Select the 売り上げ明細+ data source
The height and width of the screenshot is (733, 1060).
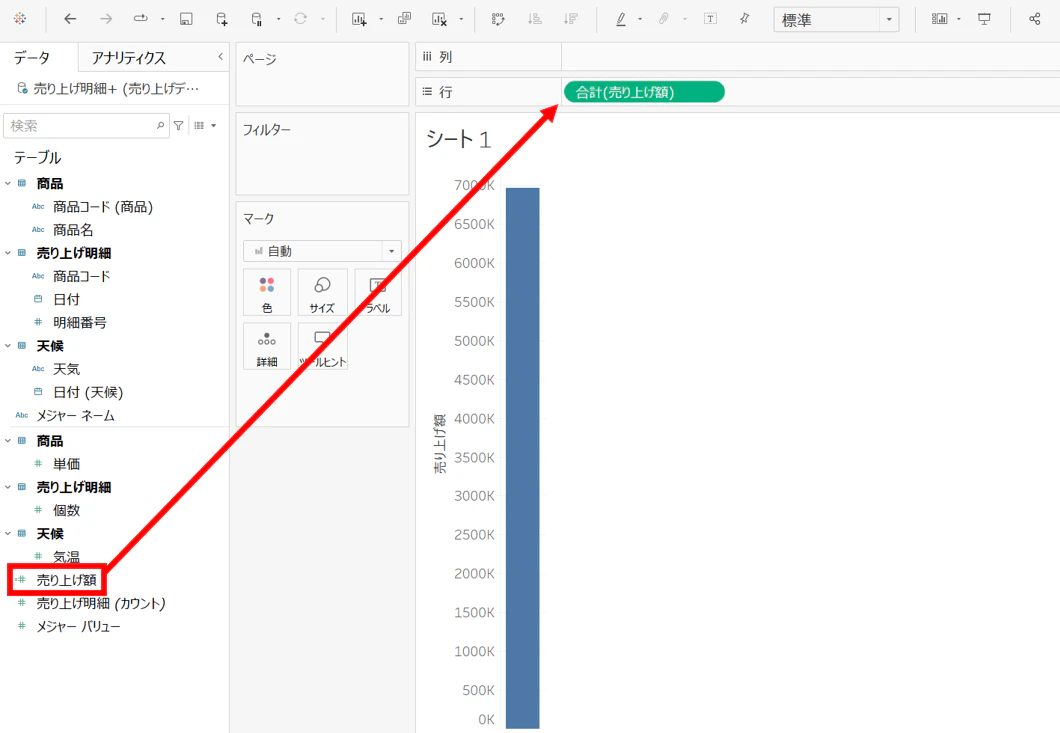[x=108, y=88]
